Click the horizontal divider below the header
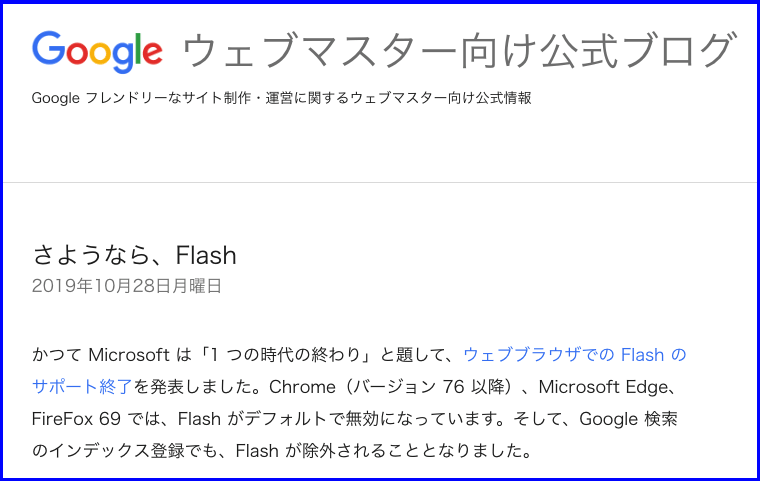 coord(380,183)
